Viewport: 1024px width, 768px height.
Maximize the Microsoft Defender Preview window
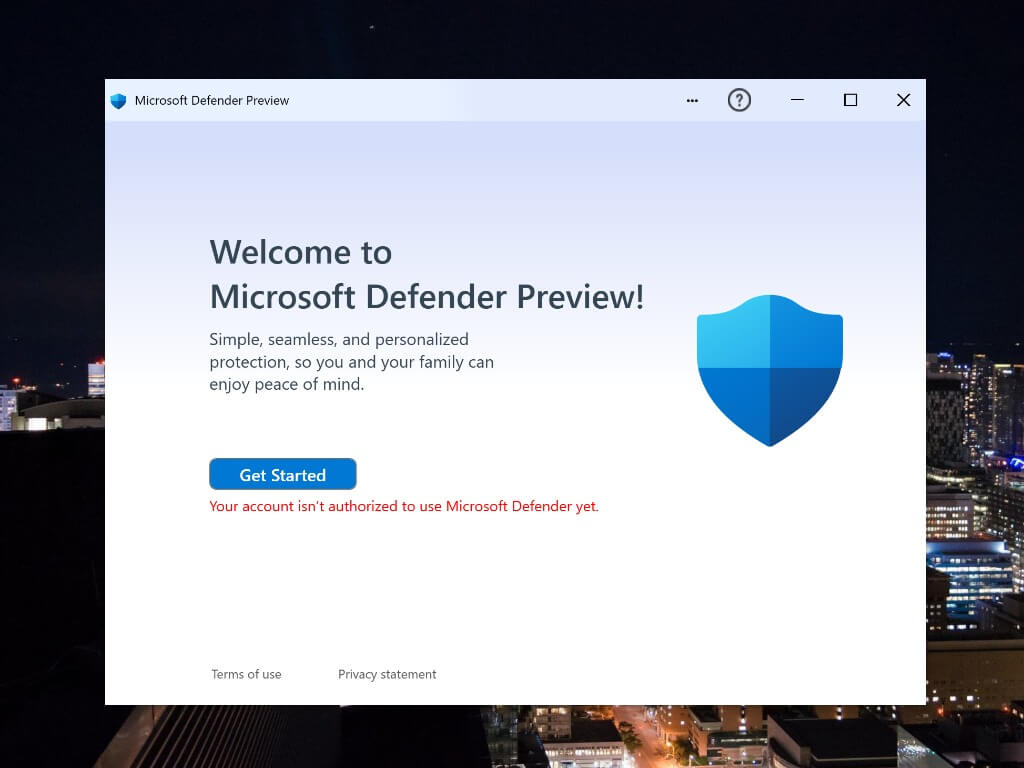[x=850, y=100]
